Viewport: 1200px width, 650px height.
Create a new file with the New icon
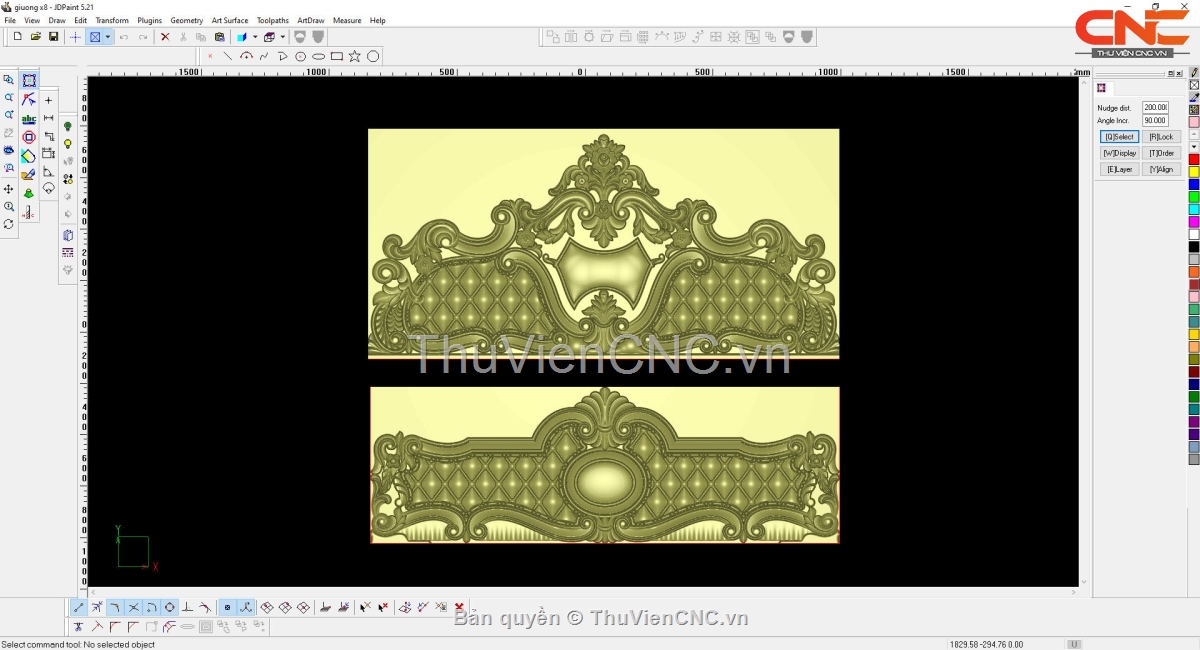[18, 37]
